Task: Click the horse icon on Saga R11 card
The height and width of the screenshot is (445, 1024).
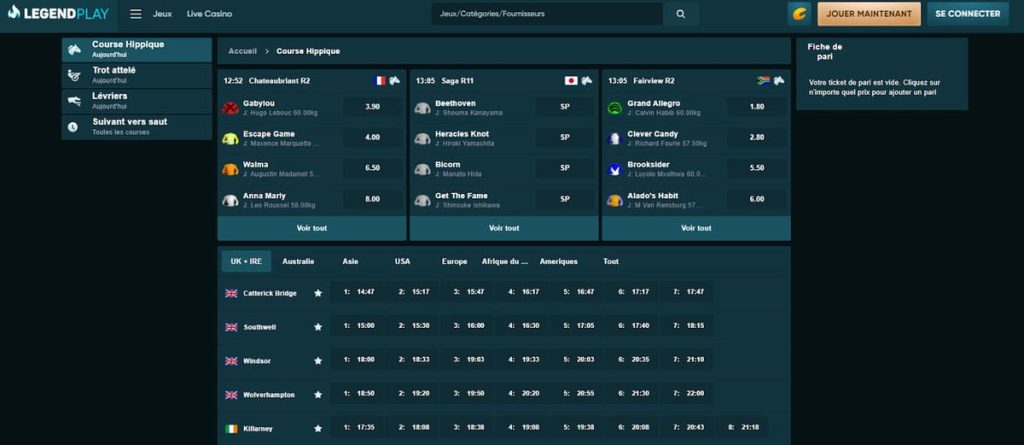Action: pos(587,81)
